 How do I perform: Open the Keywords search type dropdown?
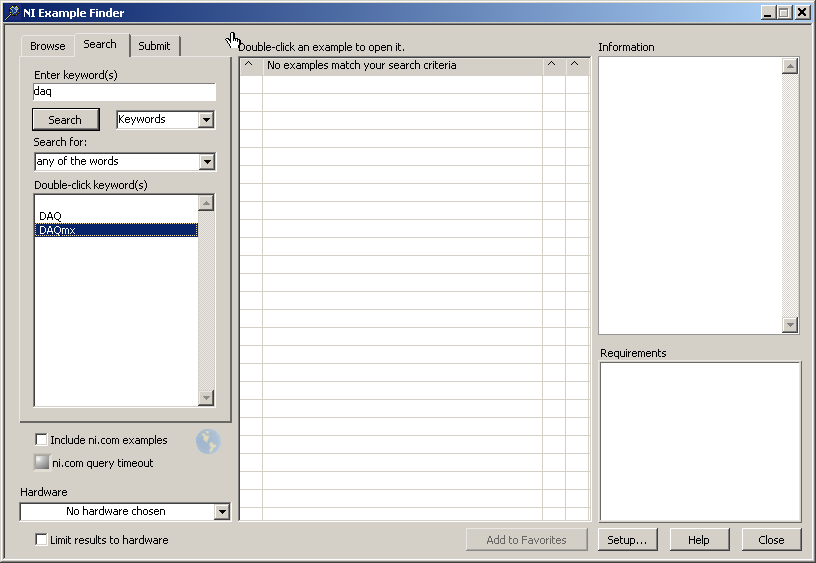[207, 120]
